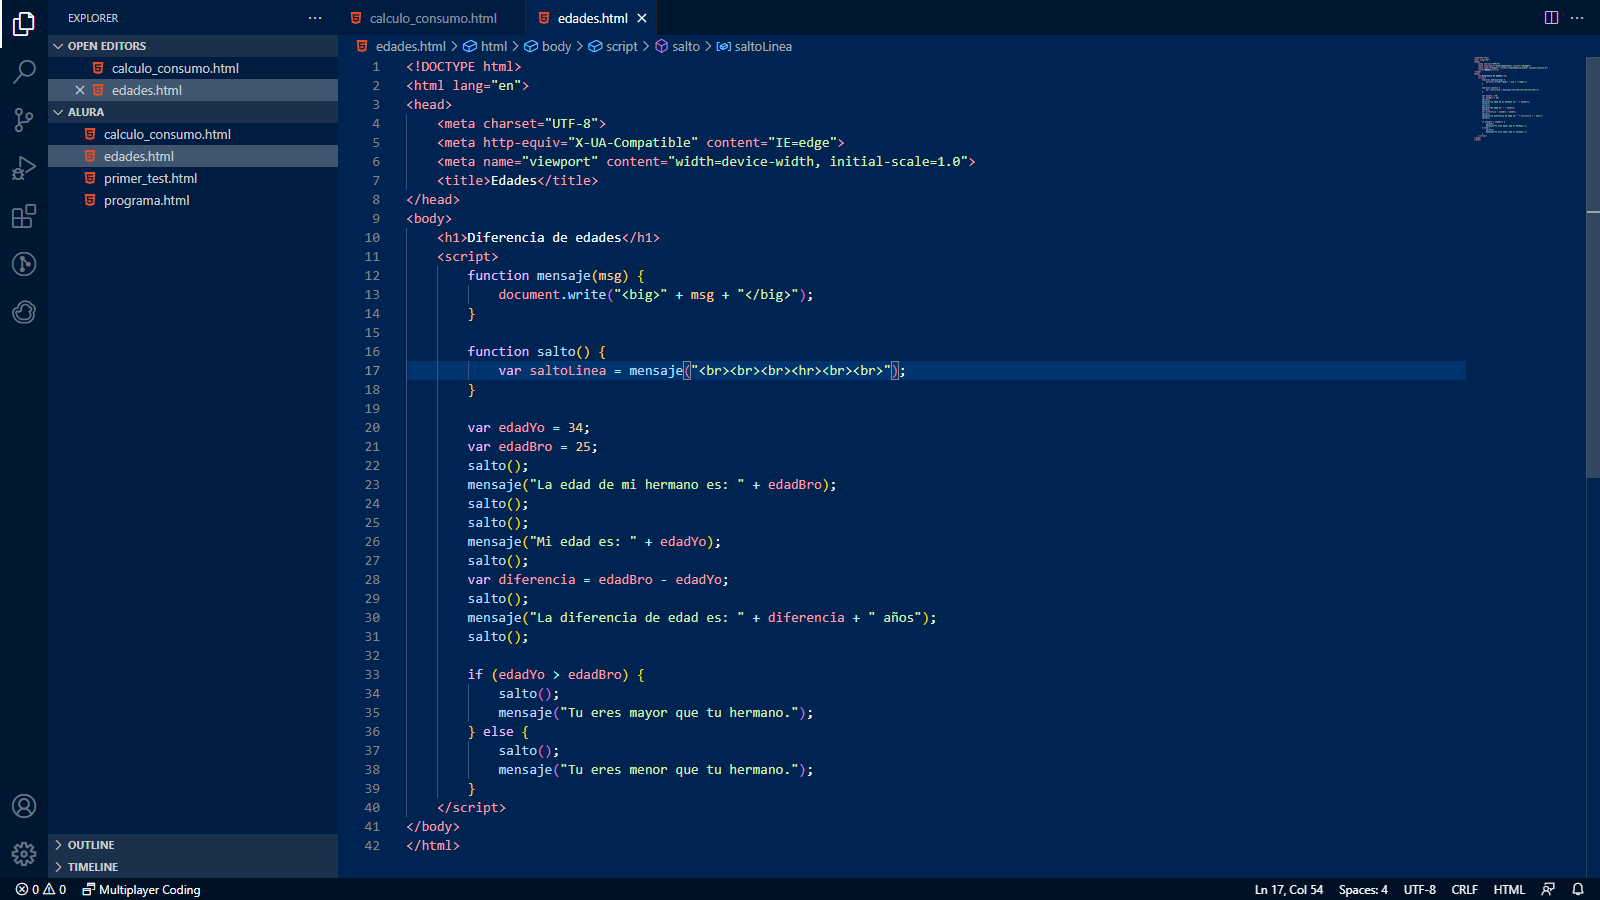Close edades.html in Open Editors list
1600x900 pixels.
pyautogui.click(x=80, y=90)
